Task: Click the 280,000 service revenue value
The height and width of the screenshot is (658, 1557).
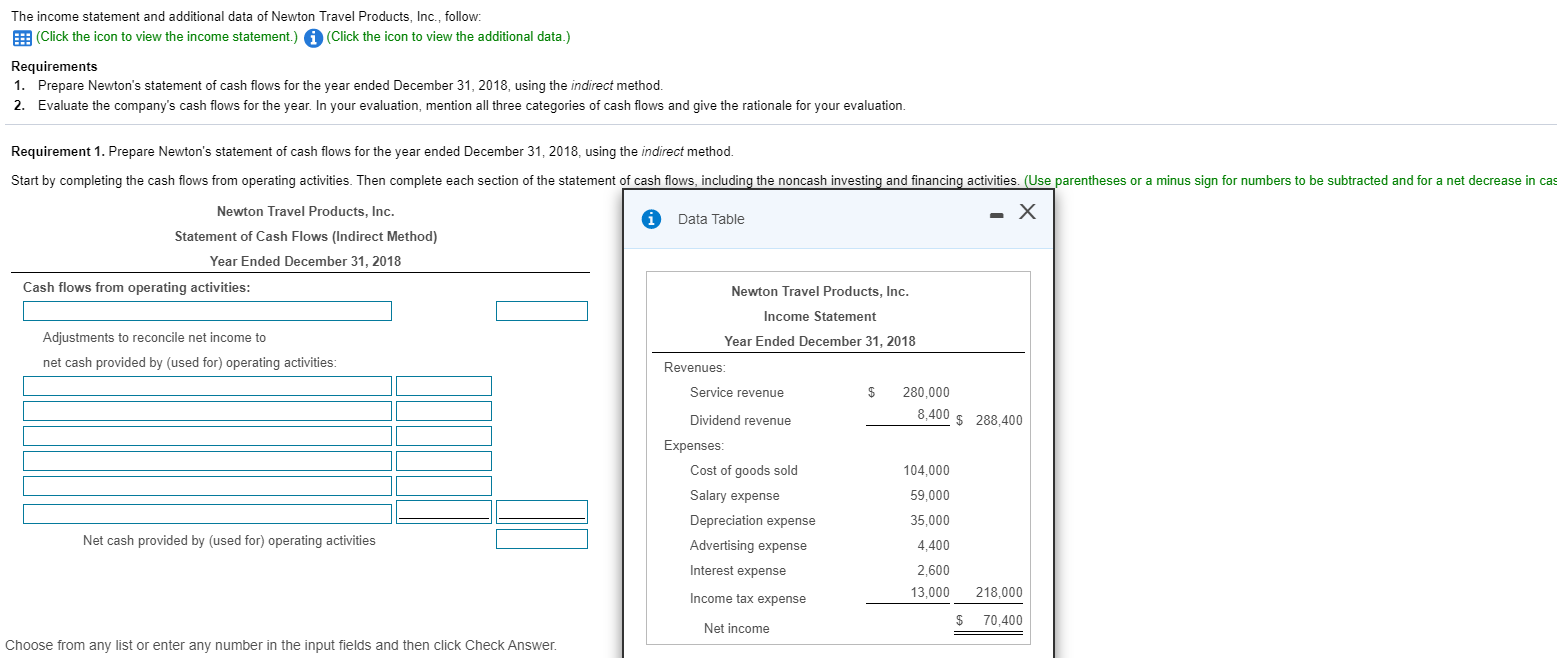Action: pyautogui.click(x=926, y=393)
